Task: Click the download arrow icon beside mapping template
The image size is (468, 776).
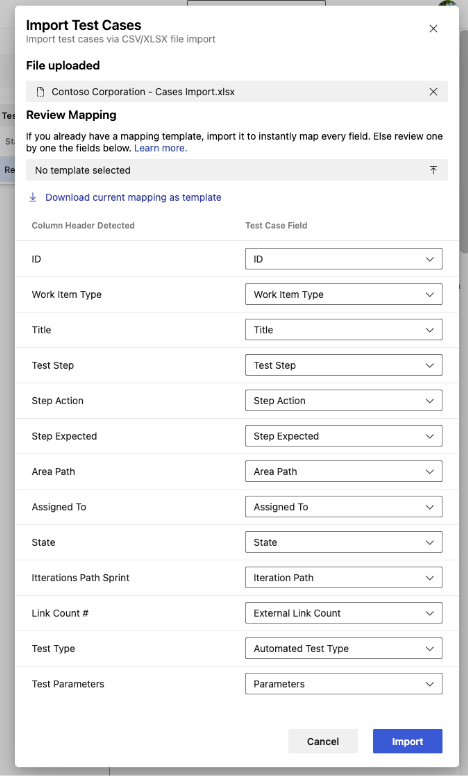Action: tap(33, 197)
